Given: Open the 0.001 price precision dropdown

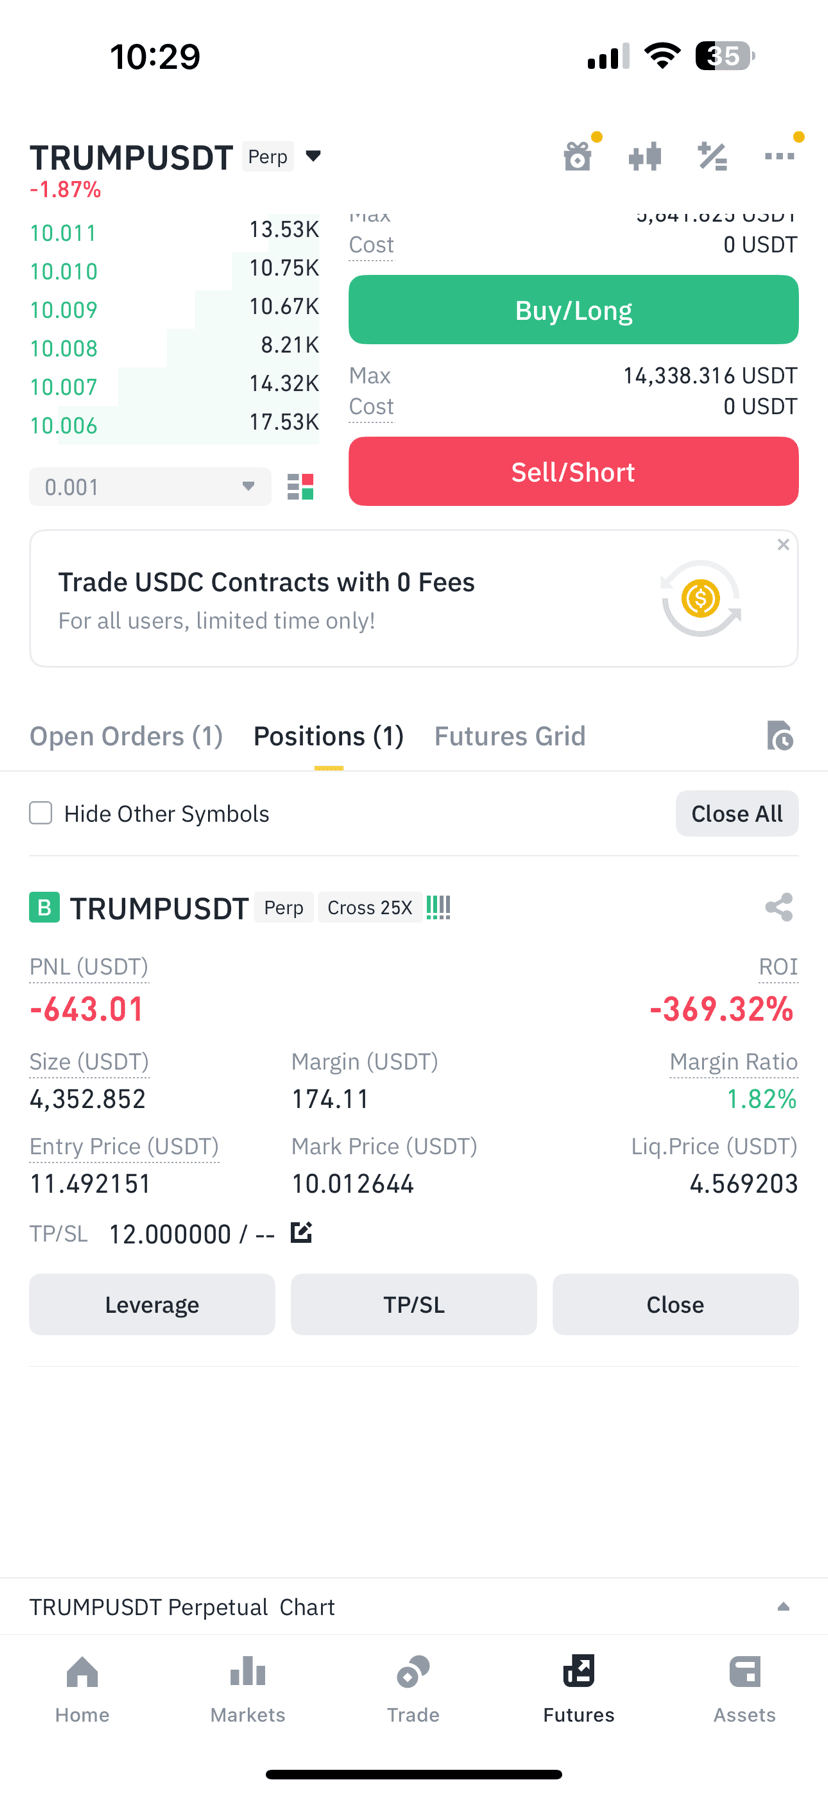Looking at the screenshot, I should tap(150, 487).
